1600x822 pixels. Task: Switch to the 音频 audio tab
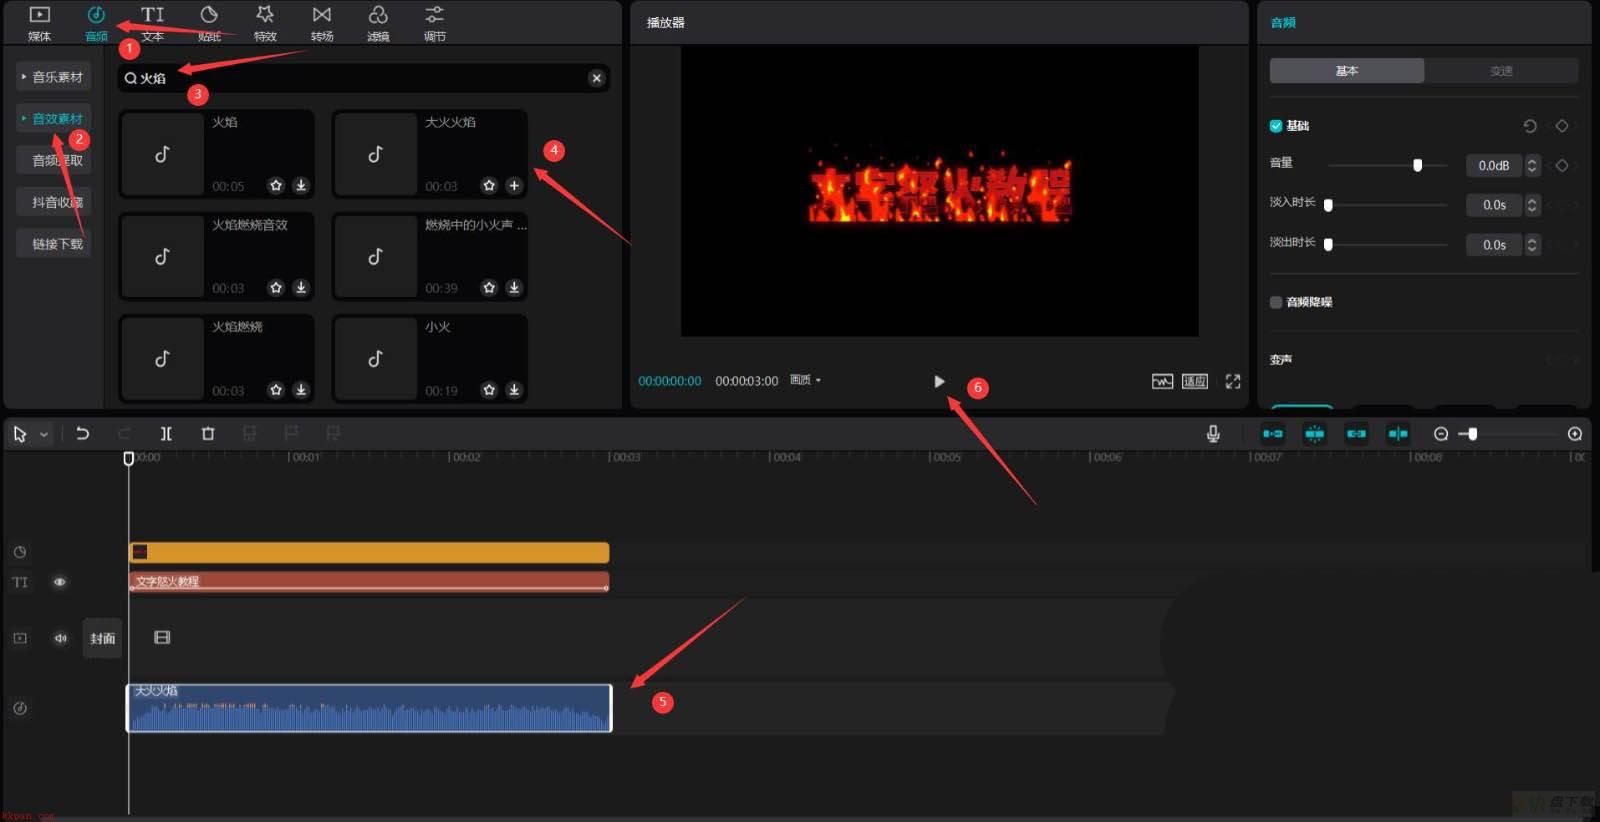96,23
